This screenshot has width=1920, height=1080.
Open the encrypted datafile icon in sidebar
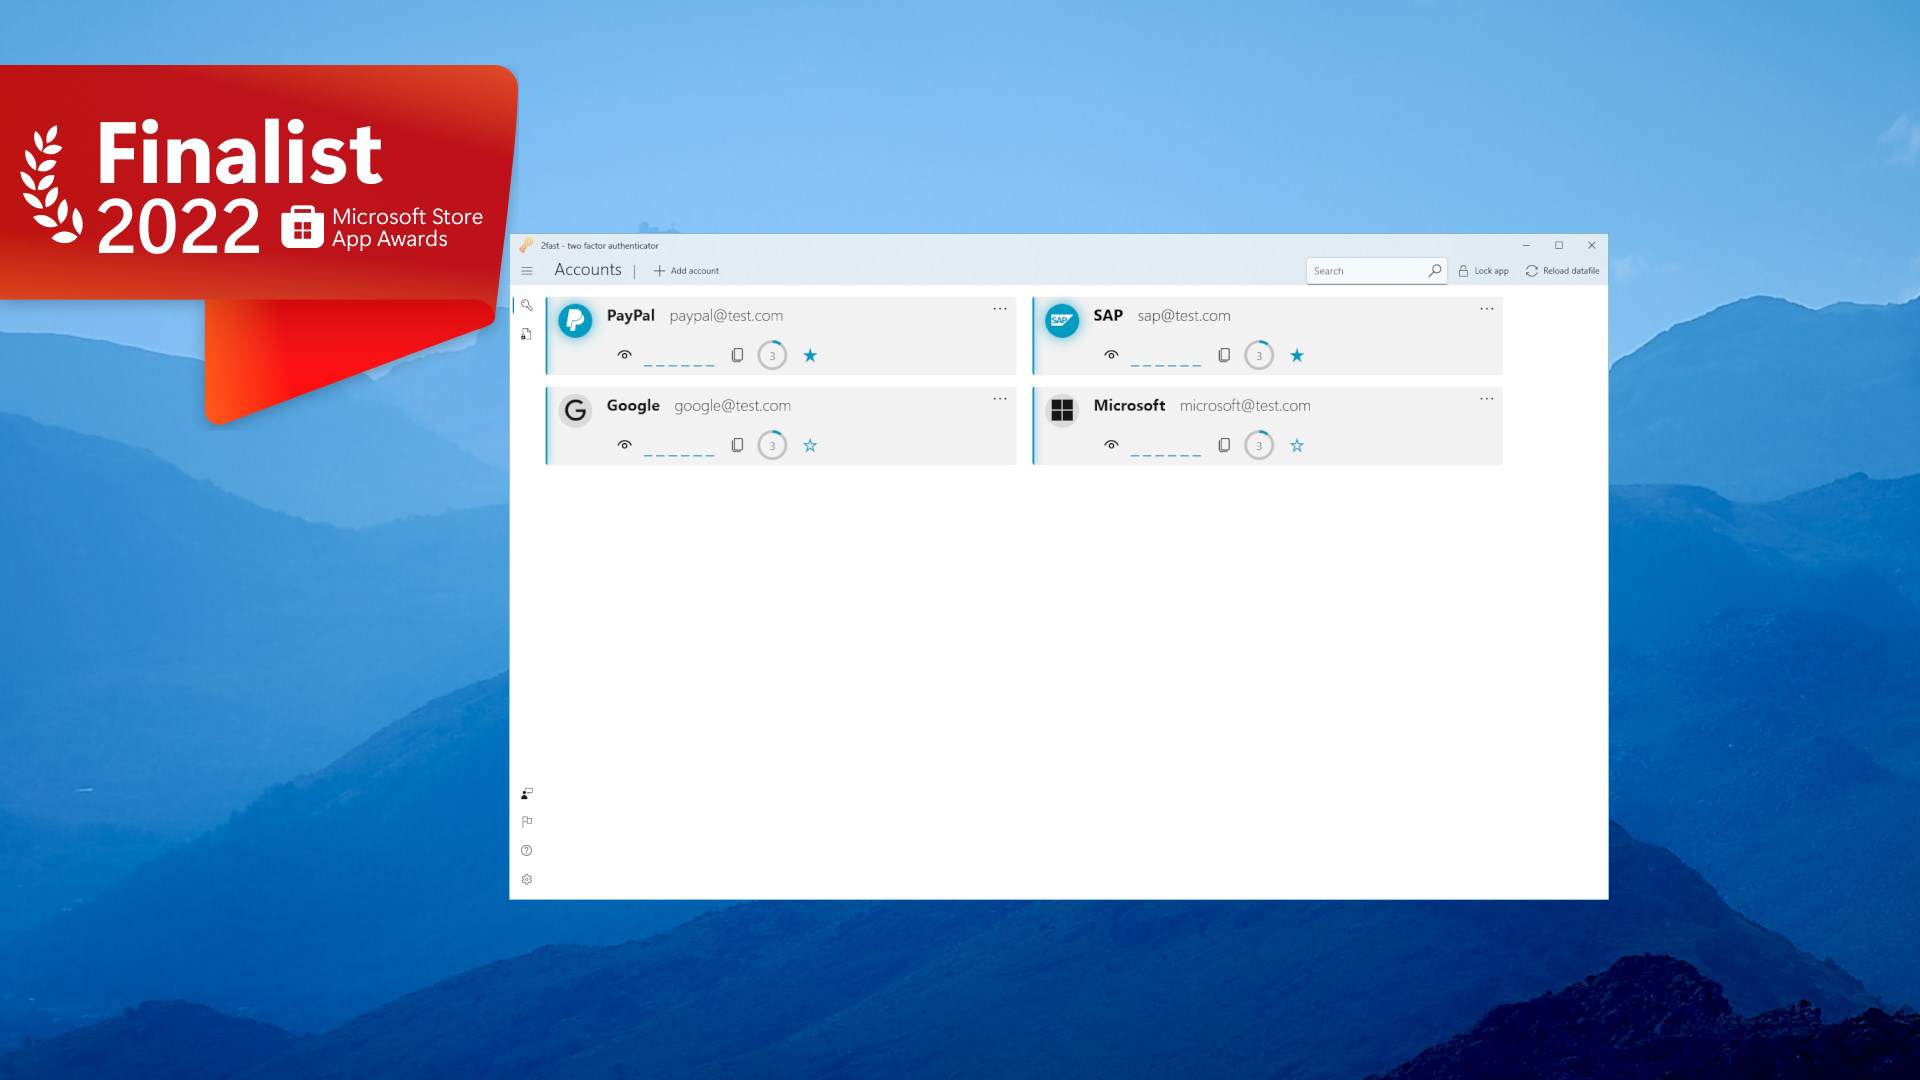point(527,333)
